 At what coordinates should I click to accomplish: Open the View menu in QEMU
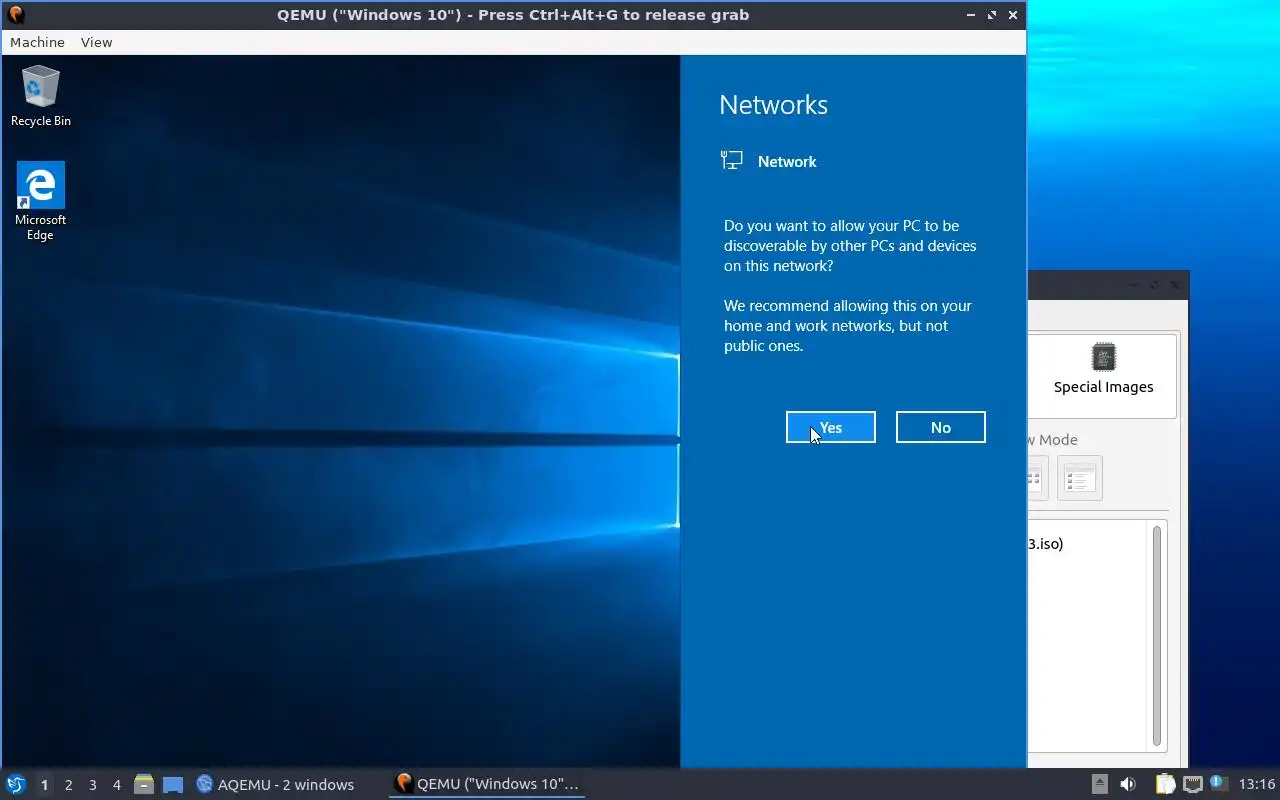point(96,42)
